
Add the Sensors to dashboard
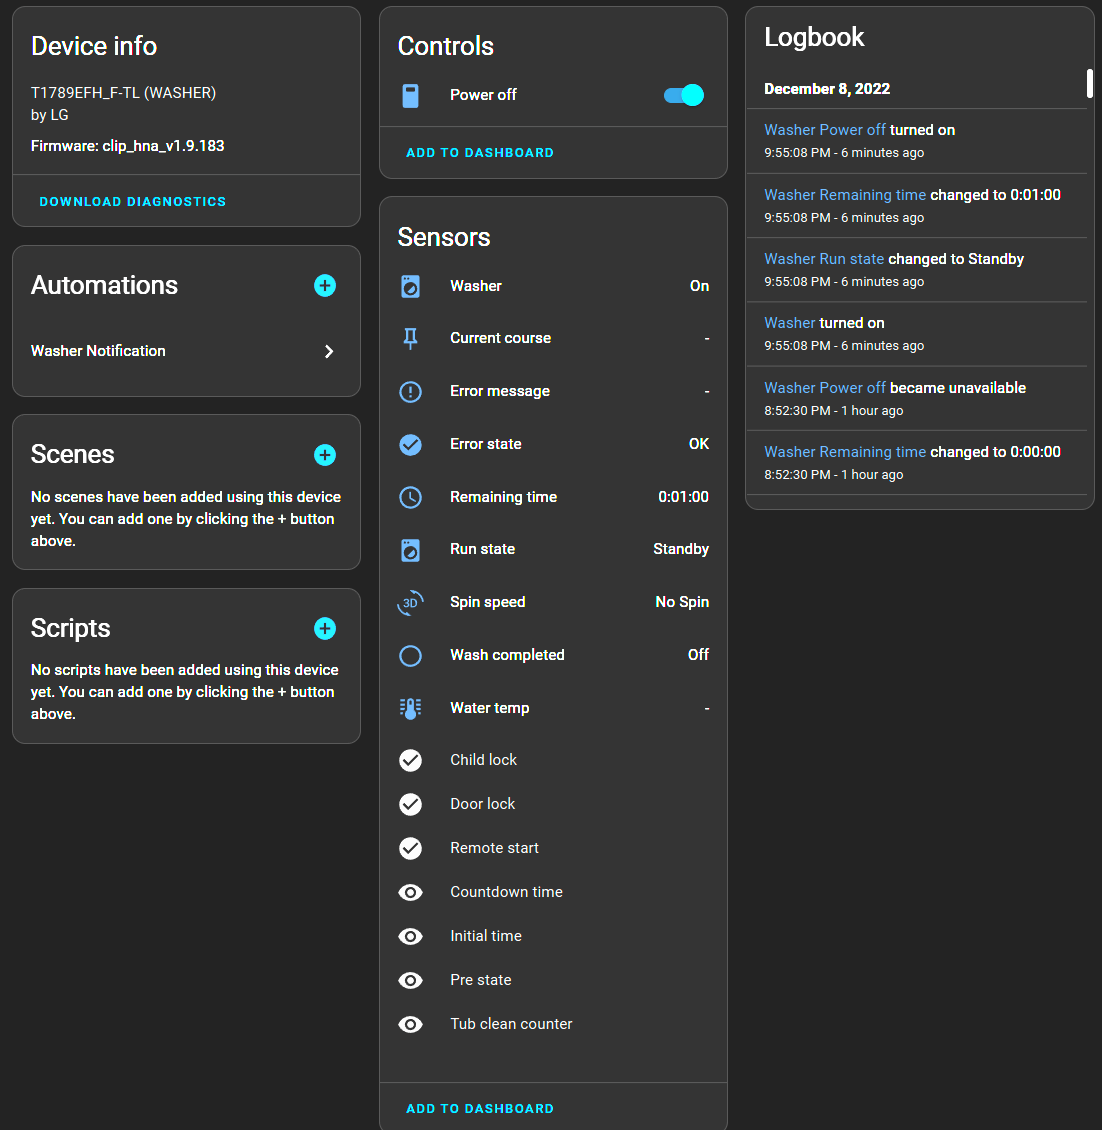[480, 1108]
